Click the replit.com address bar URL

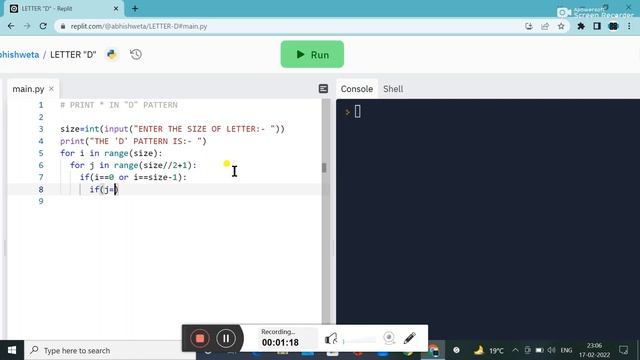pyautogui.click(x=139, y=26)
